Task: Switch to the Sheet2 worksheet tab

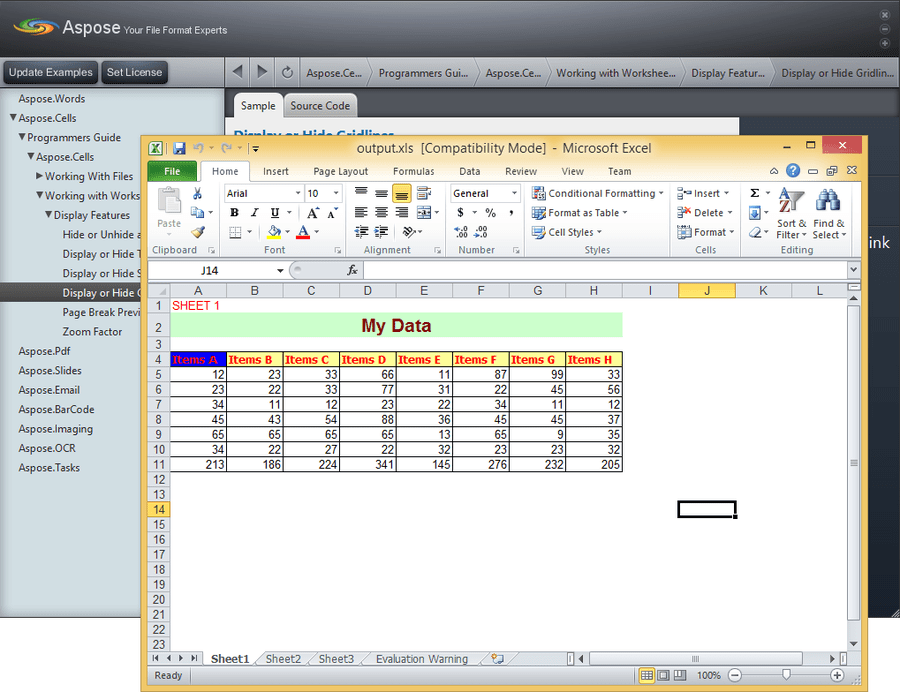Action: (x=283, y=659)
